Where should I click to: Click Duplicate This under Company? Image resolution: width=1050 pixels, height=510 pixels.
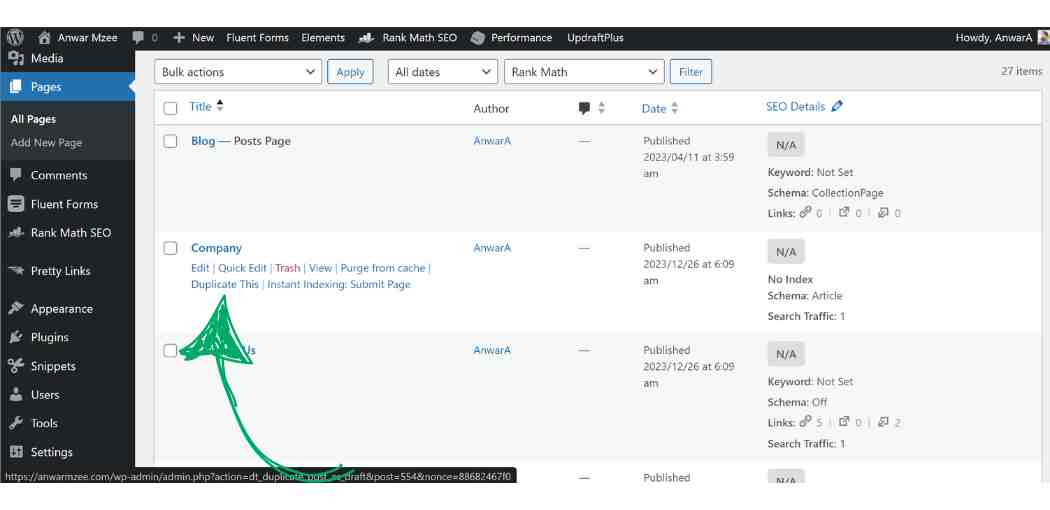[x=225, y=284]
